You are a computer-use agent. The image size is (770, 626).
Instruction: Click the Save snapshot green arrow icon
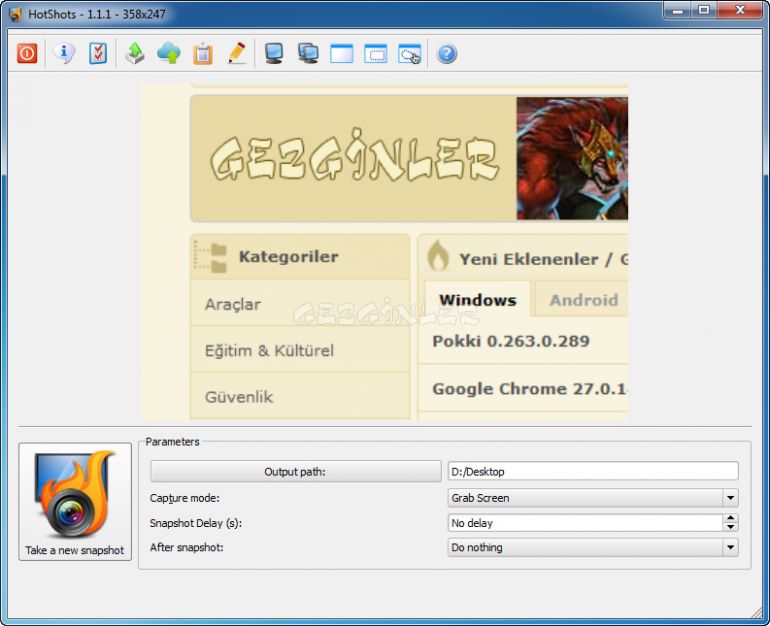[x=135, y=53]
